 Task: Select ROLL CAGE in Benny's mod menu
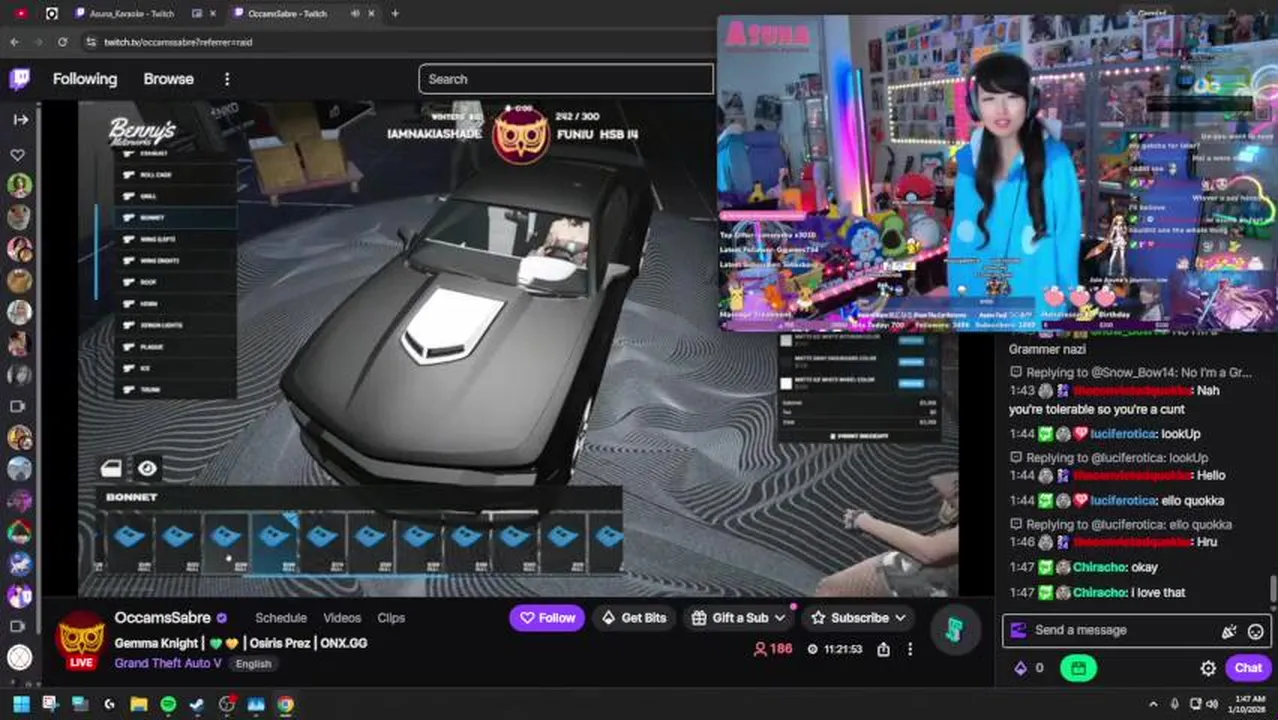pyautogui.click(x=176, y=174)
